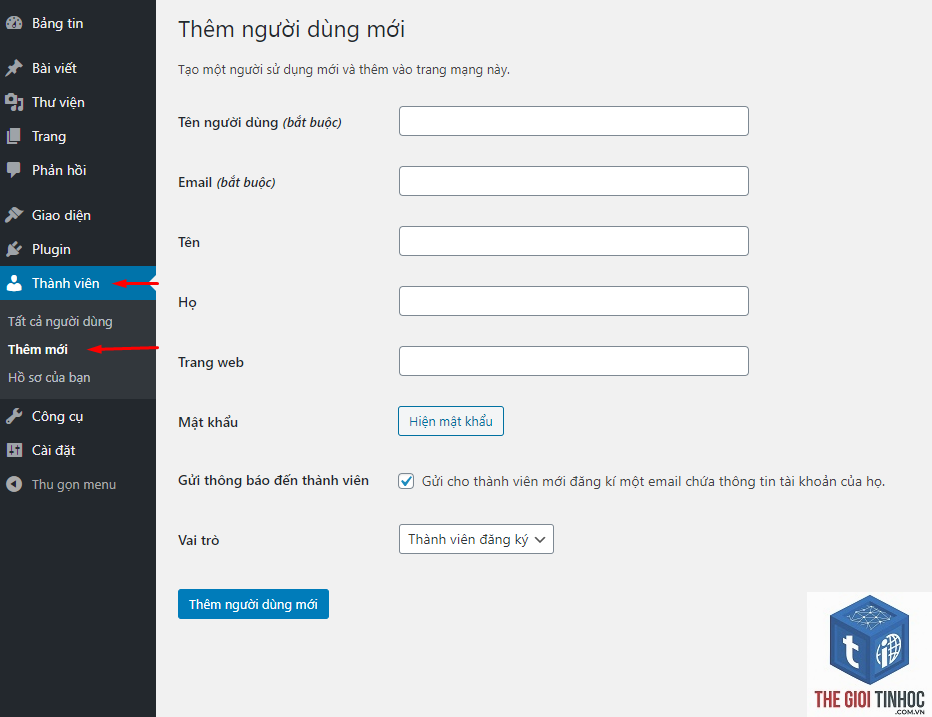Screen dimensions: 932x717
Task: Click the Trang pages icon
Action: (x=14, y=136)
